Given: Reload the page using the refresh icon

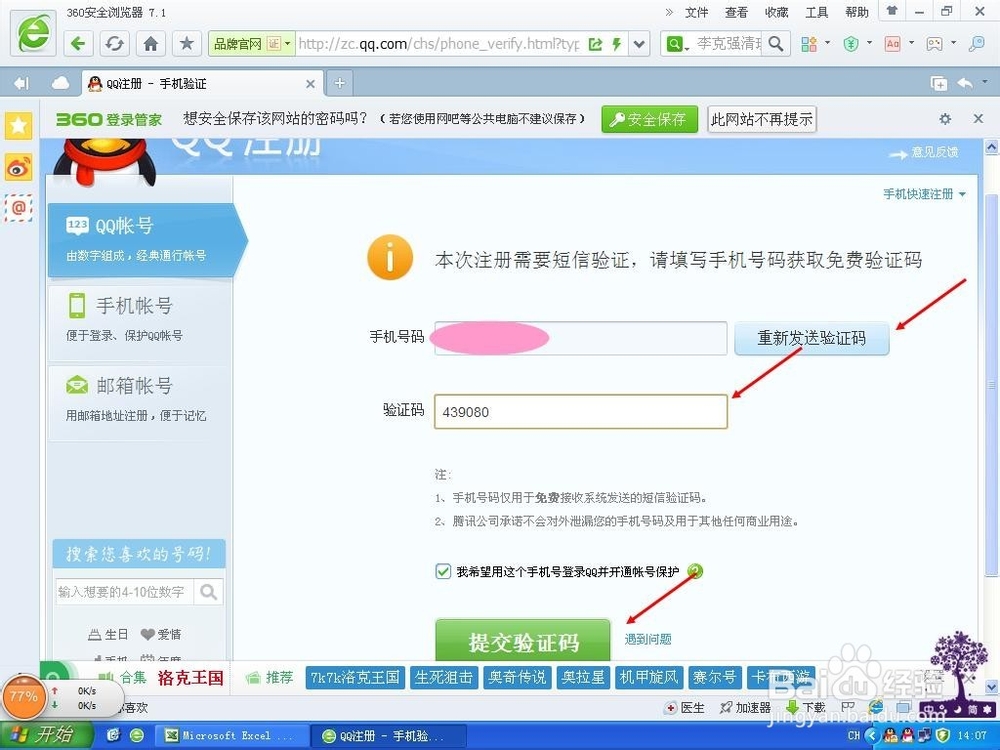Looking at the screenshot, I should pyautogui.click(x=114, y=43).
